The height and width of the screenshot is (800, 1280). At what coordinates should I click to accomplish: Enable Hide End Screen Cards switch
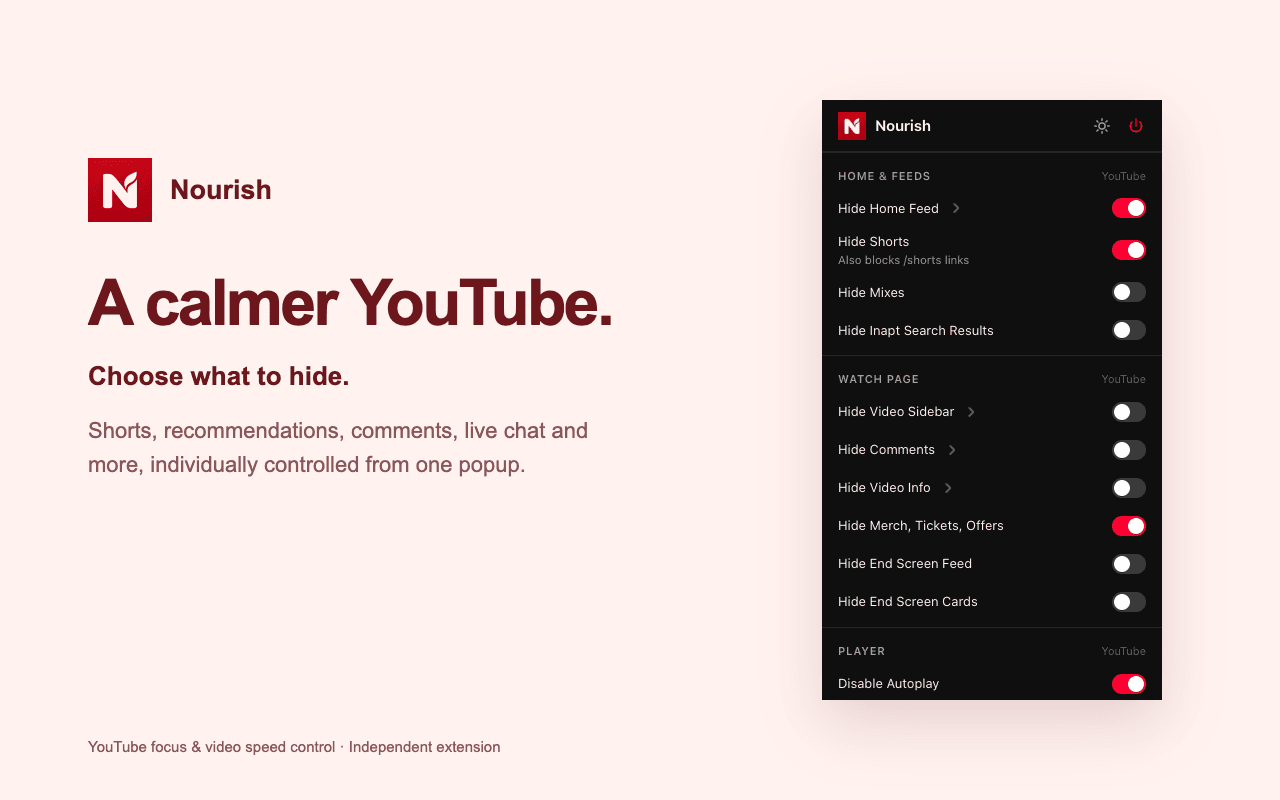[1129, 602]
